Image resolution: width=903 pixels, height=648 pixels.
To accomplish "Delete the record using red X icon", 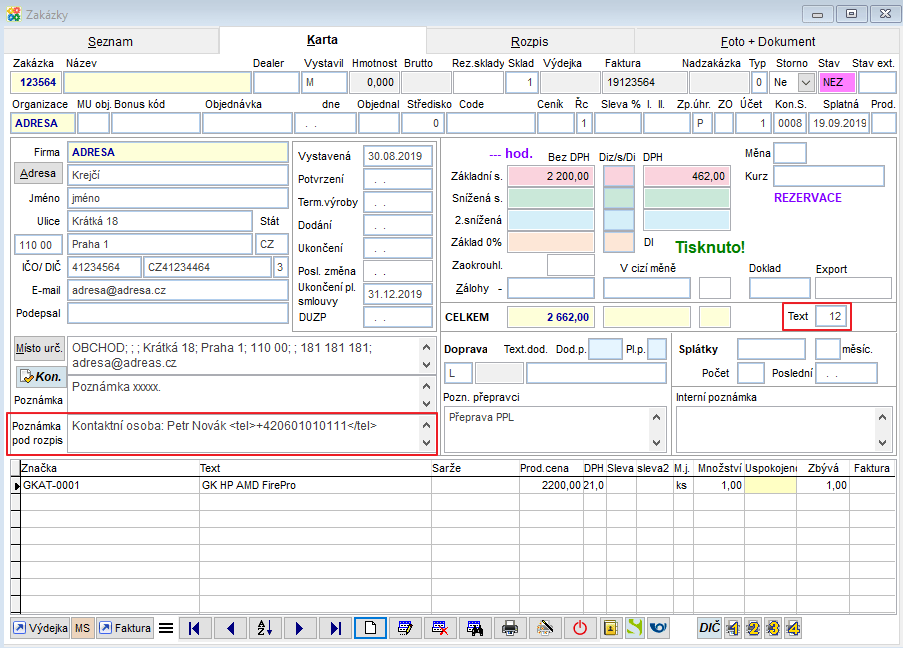I will pos(440,628).
